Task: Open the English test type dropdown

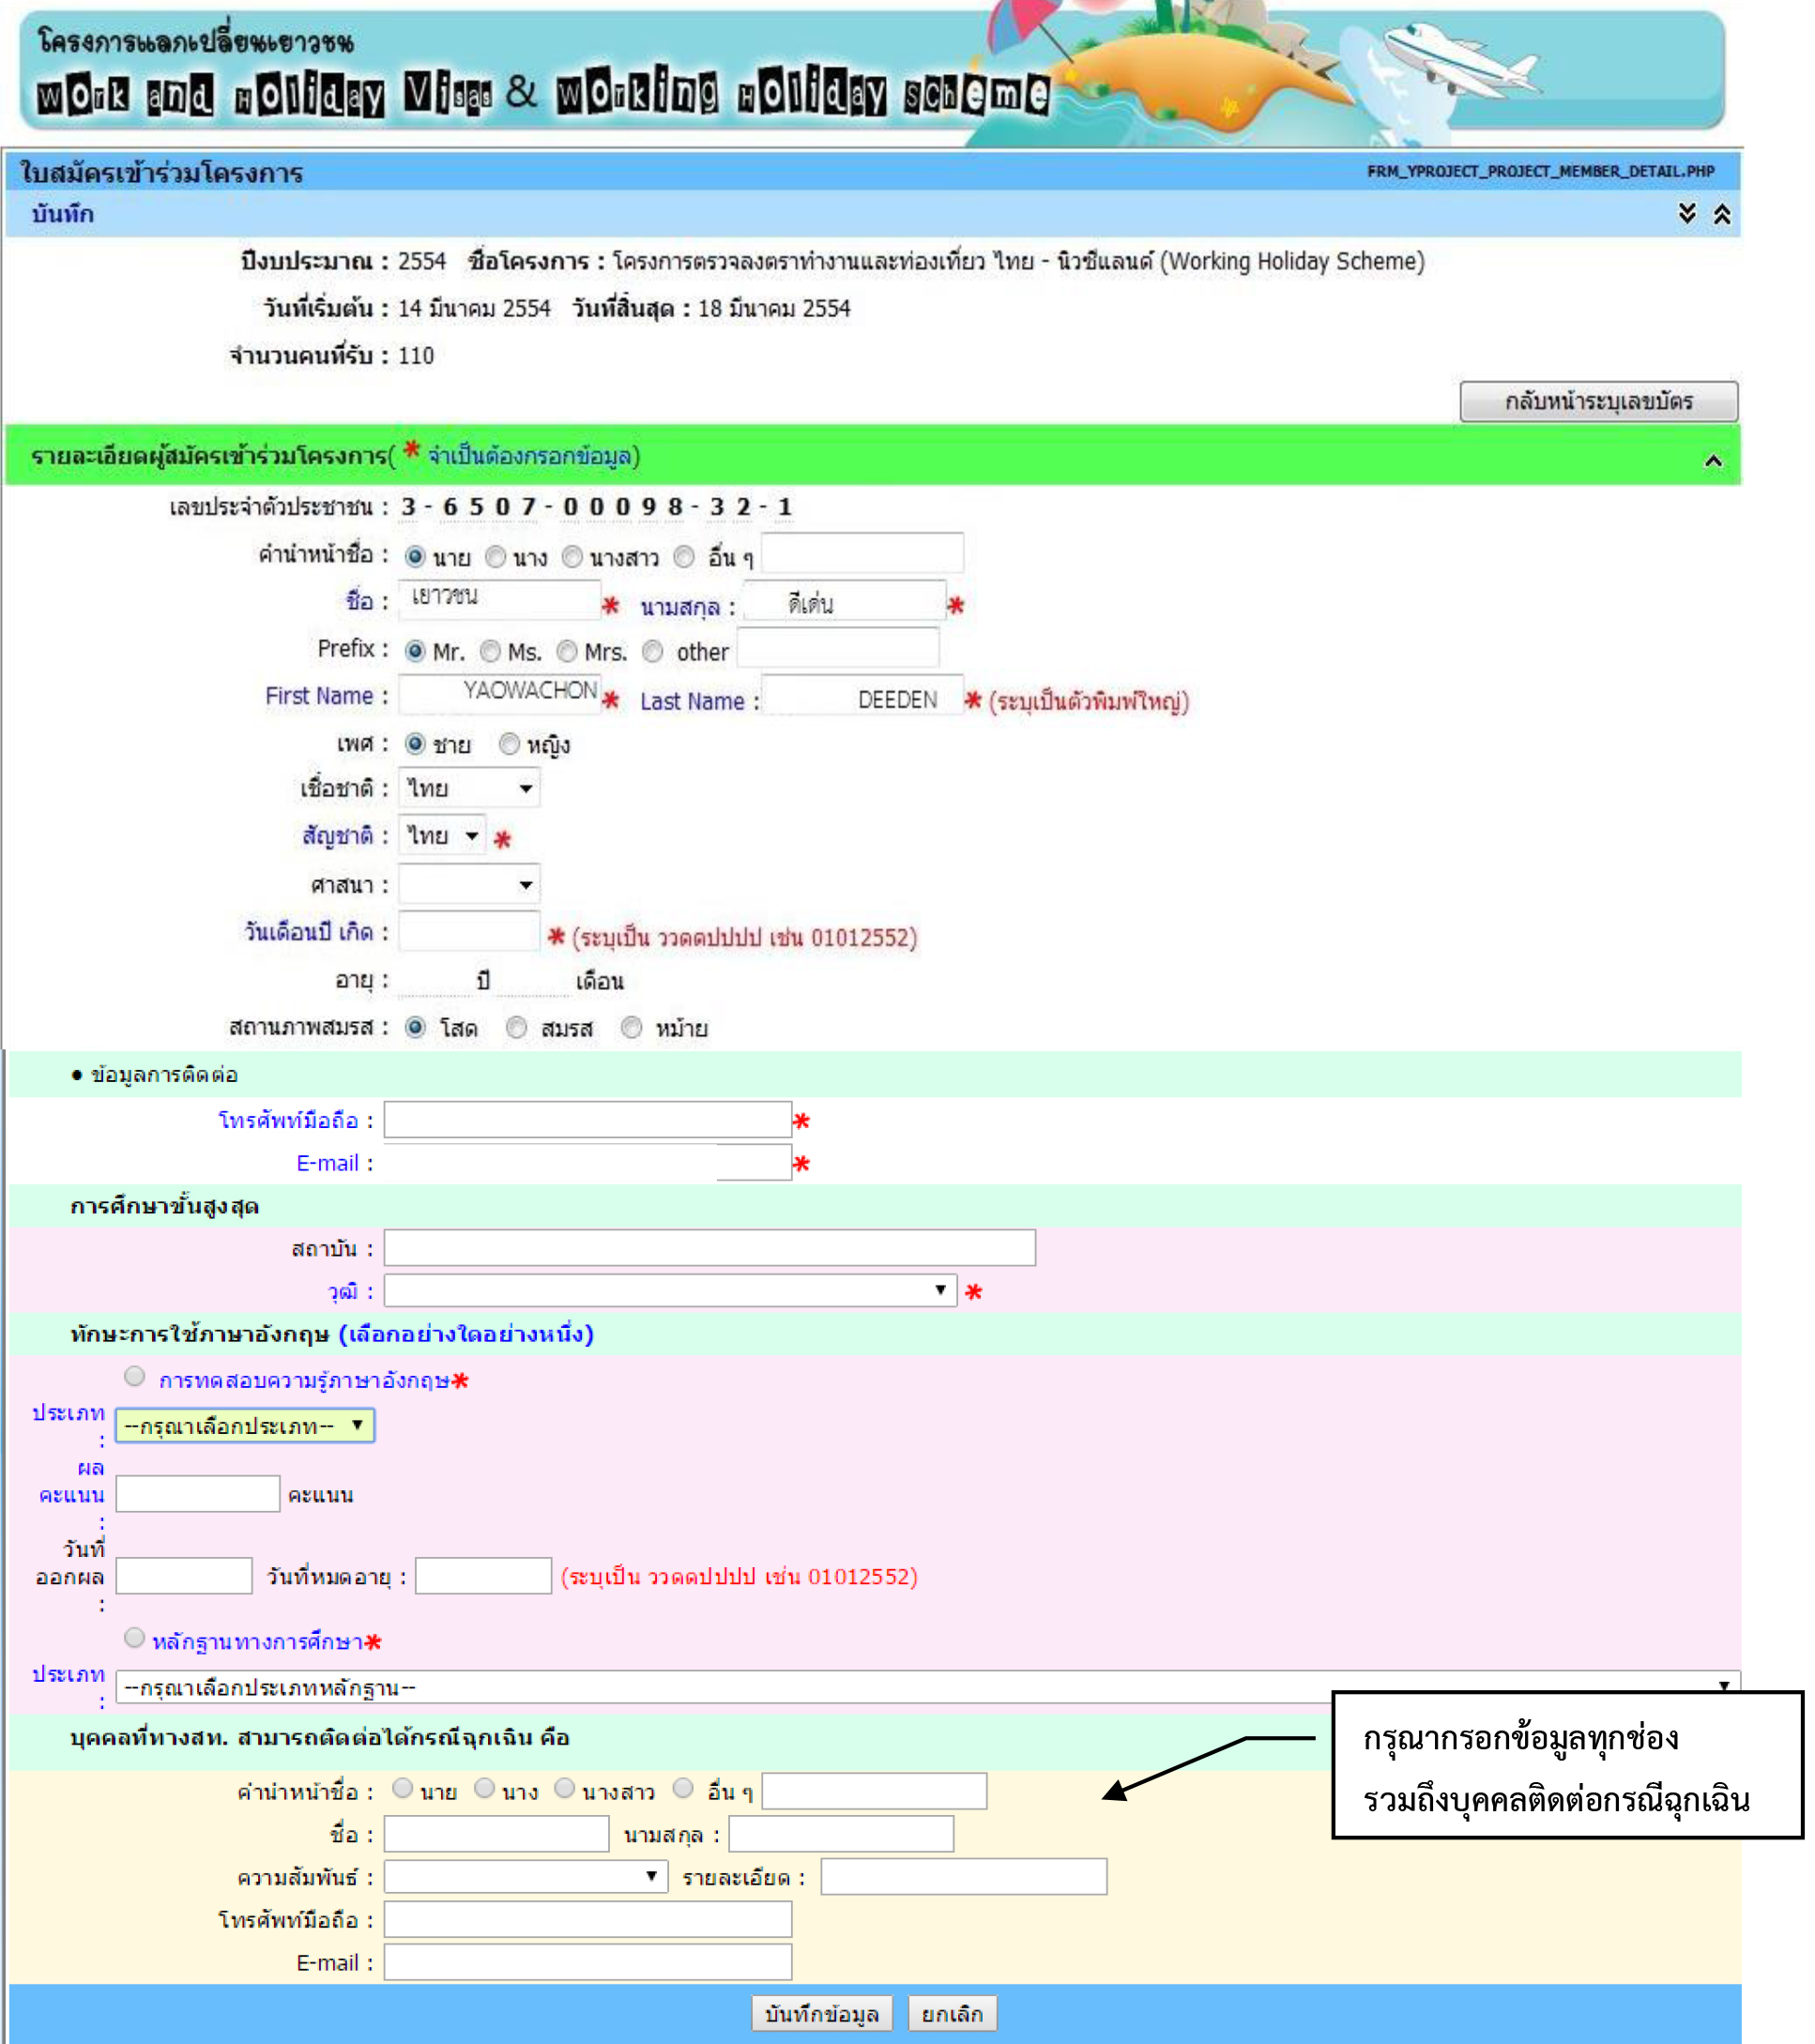Action: point(245,1425)
